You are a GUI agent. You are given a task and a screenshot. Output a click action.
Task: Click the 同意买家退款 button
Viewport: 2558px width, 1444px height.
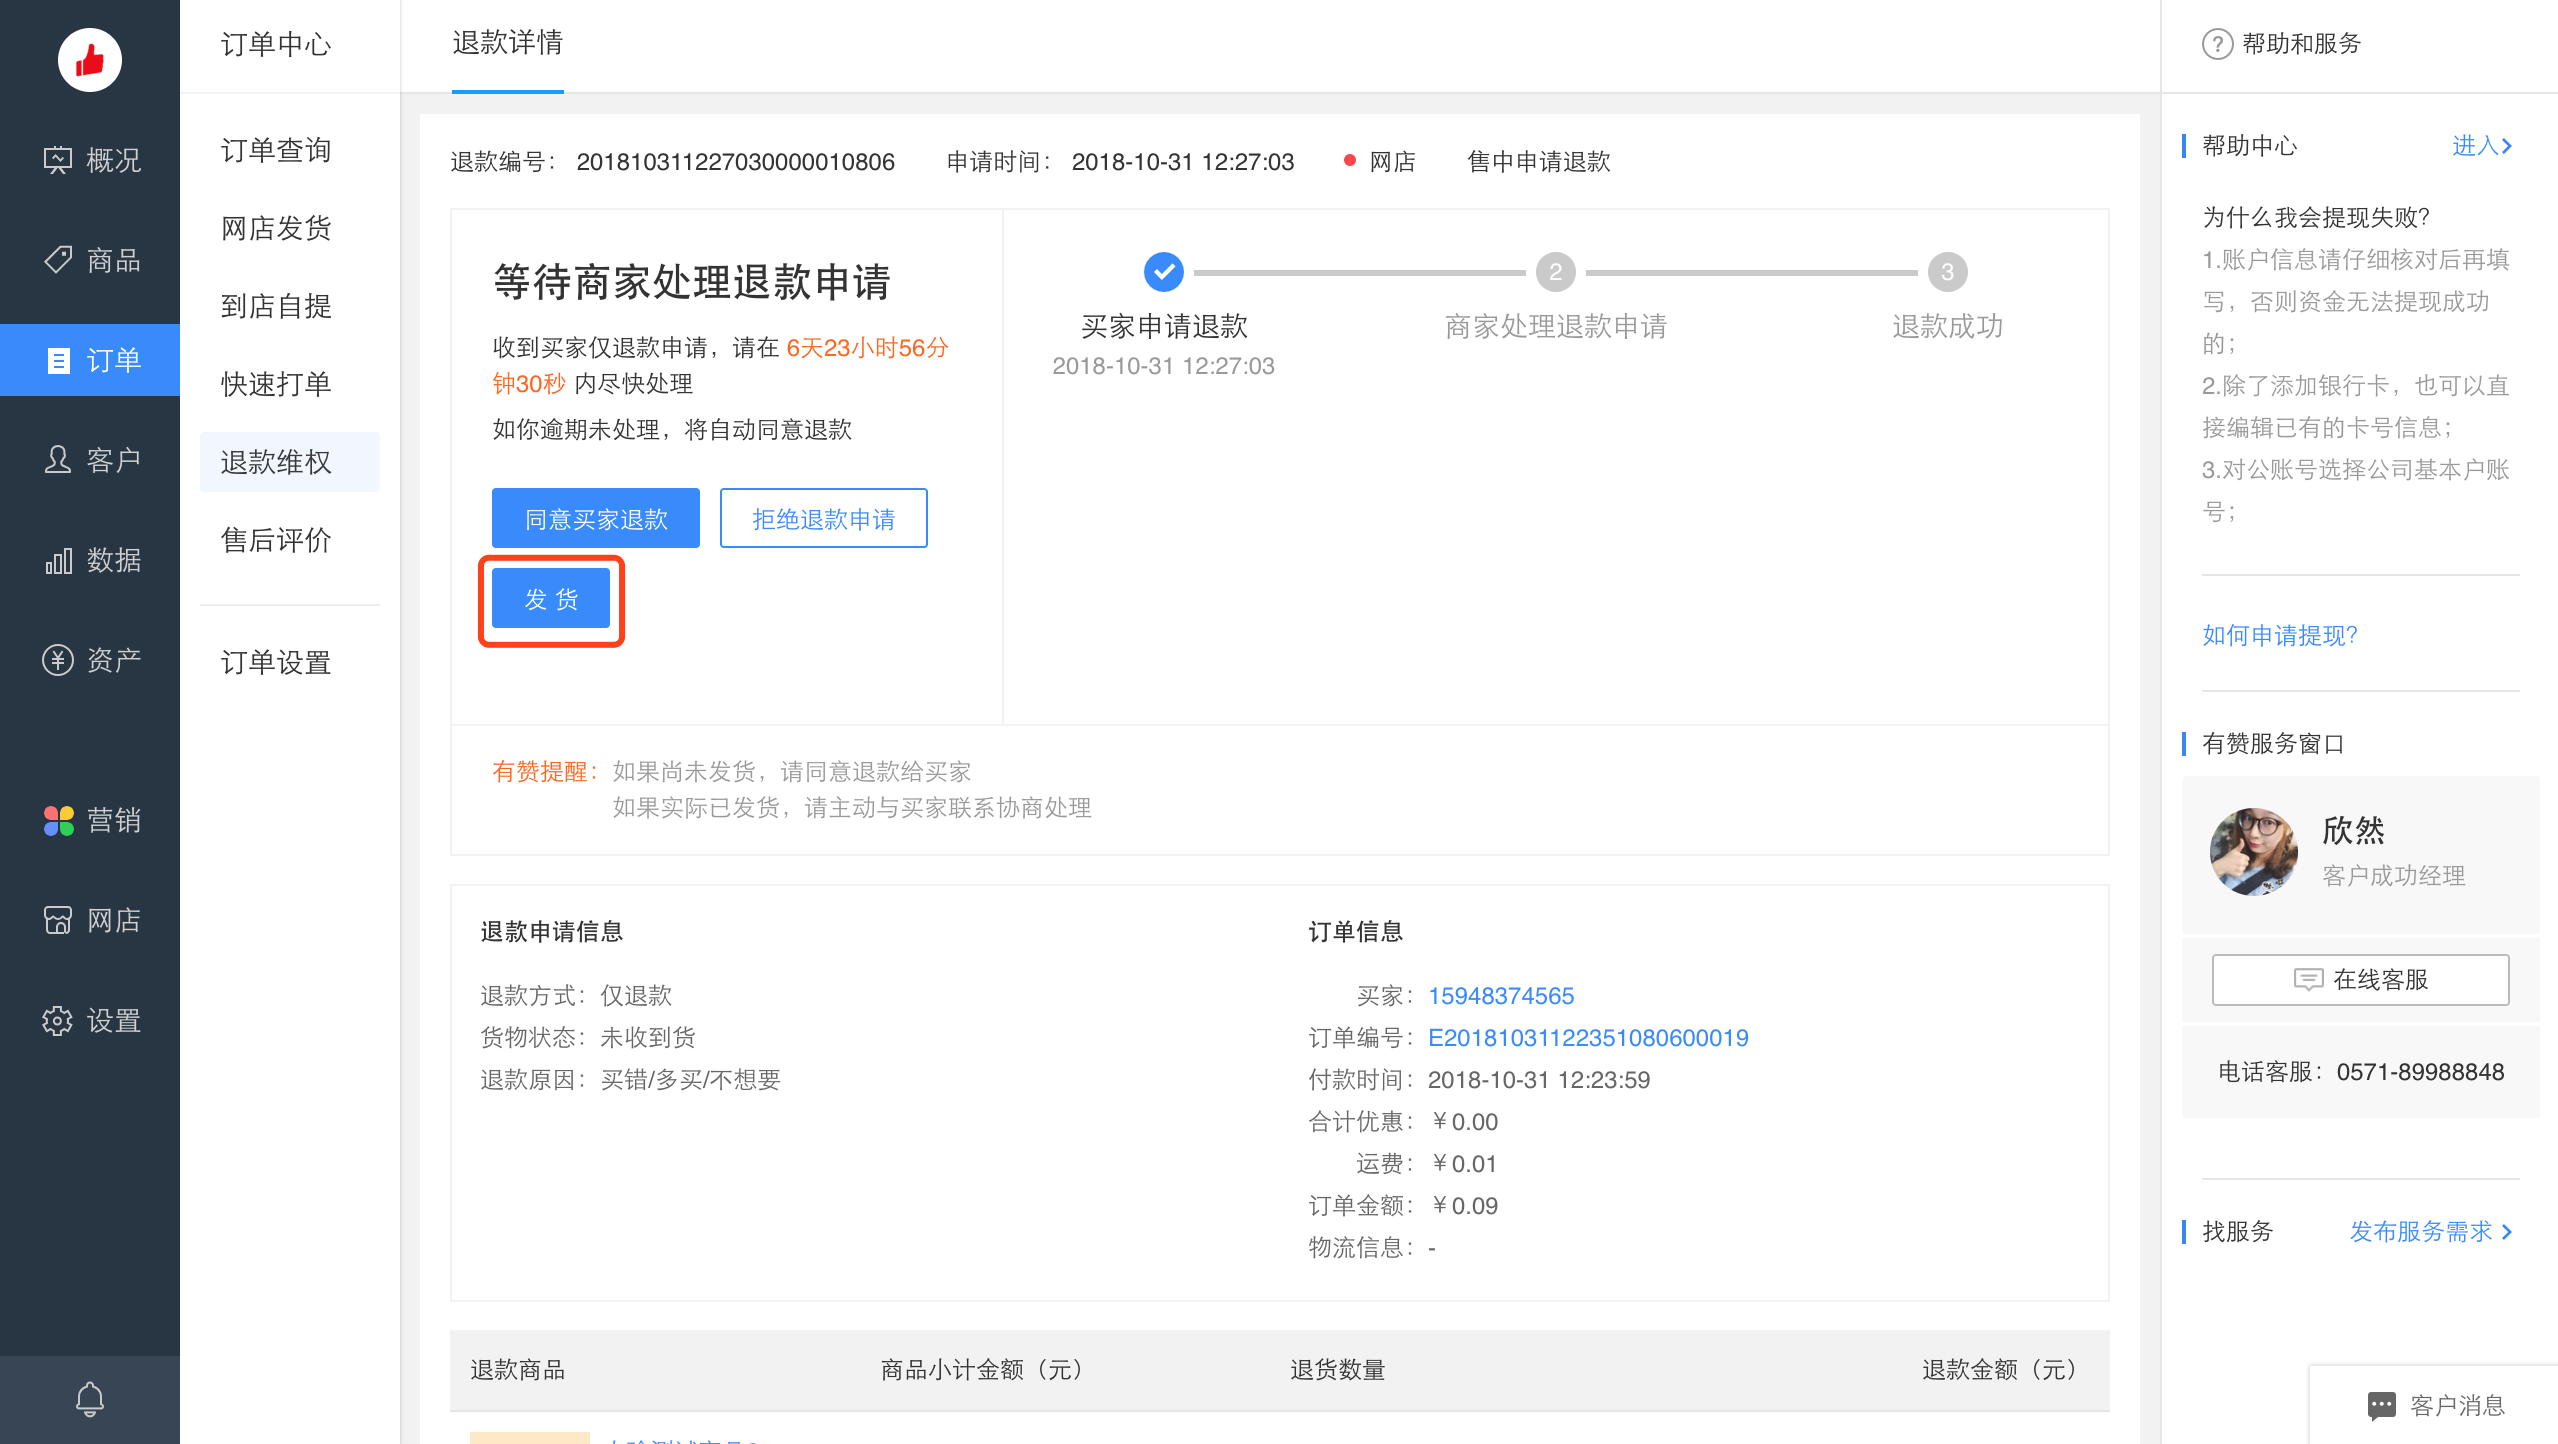click(595, 518)
